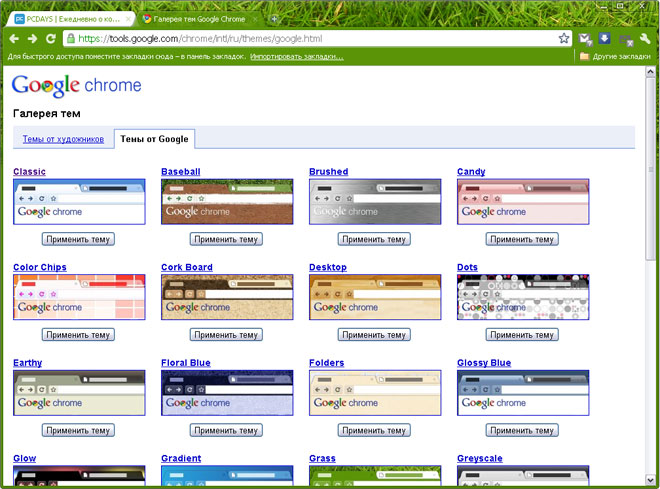Click the Baseball theme preview thumbnail
This screenshot has width=660, height=489.
(227, 202)
